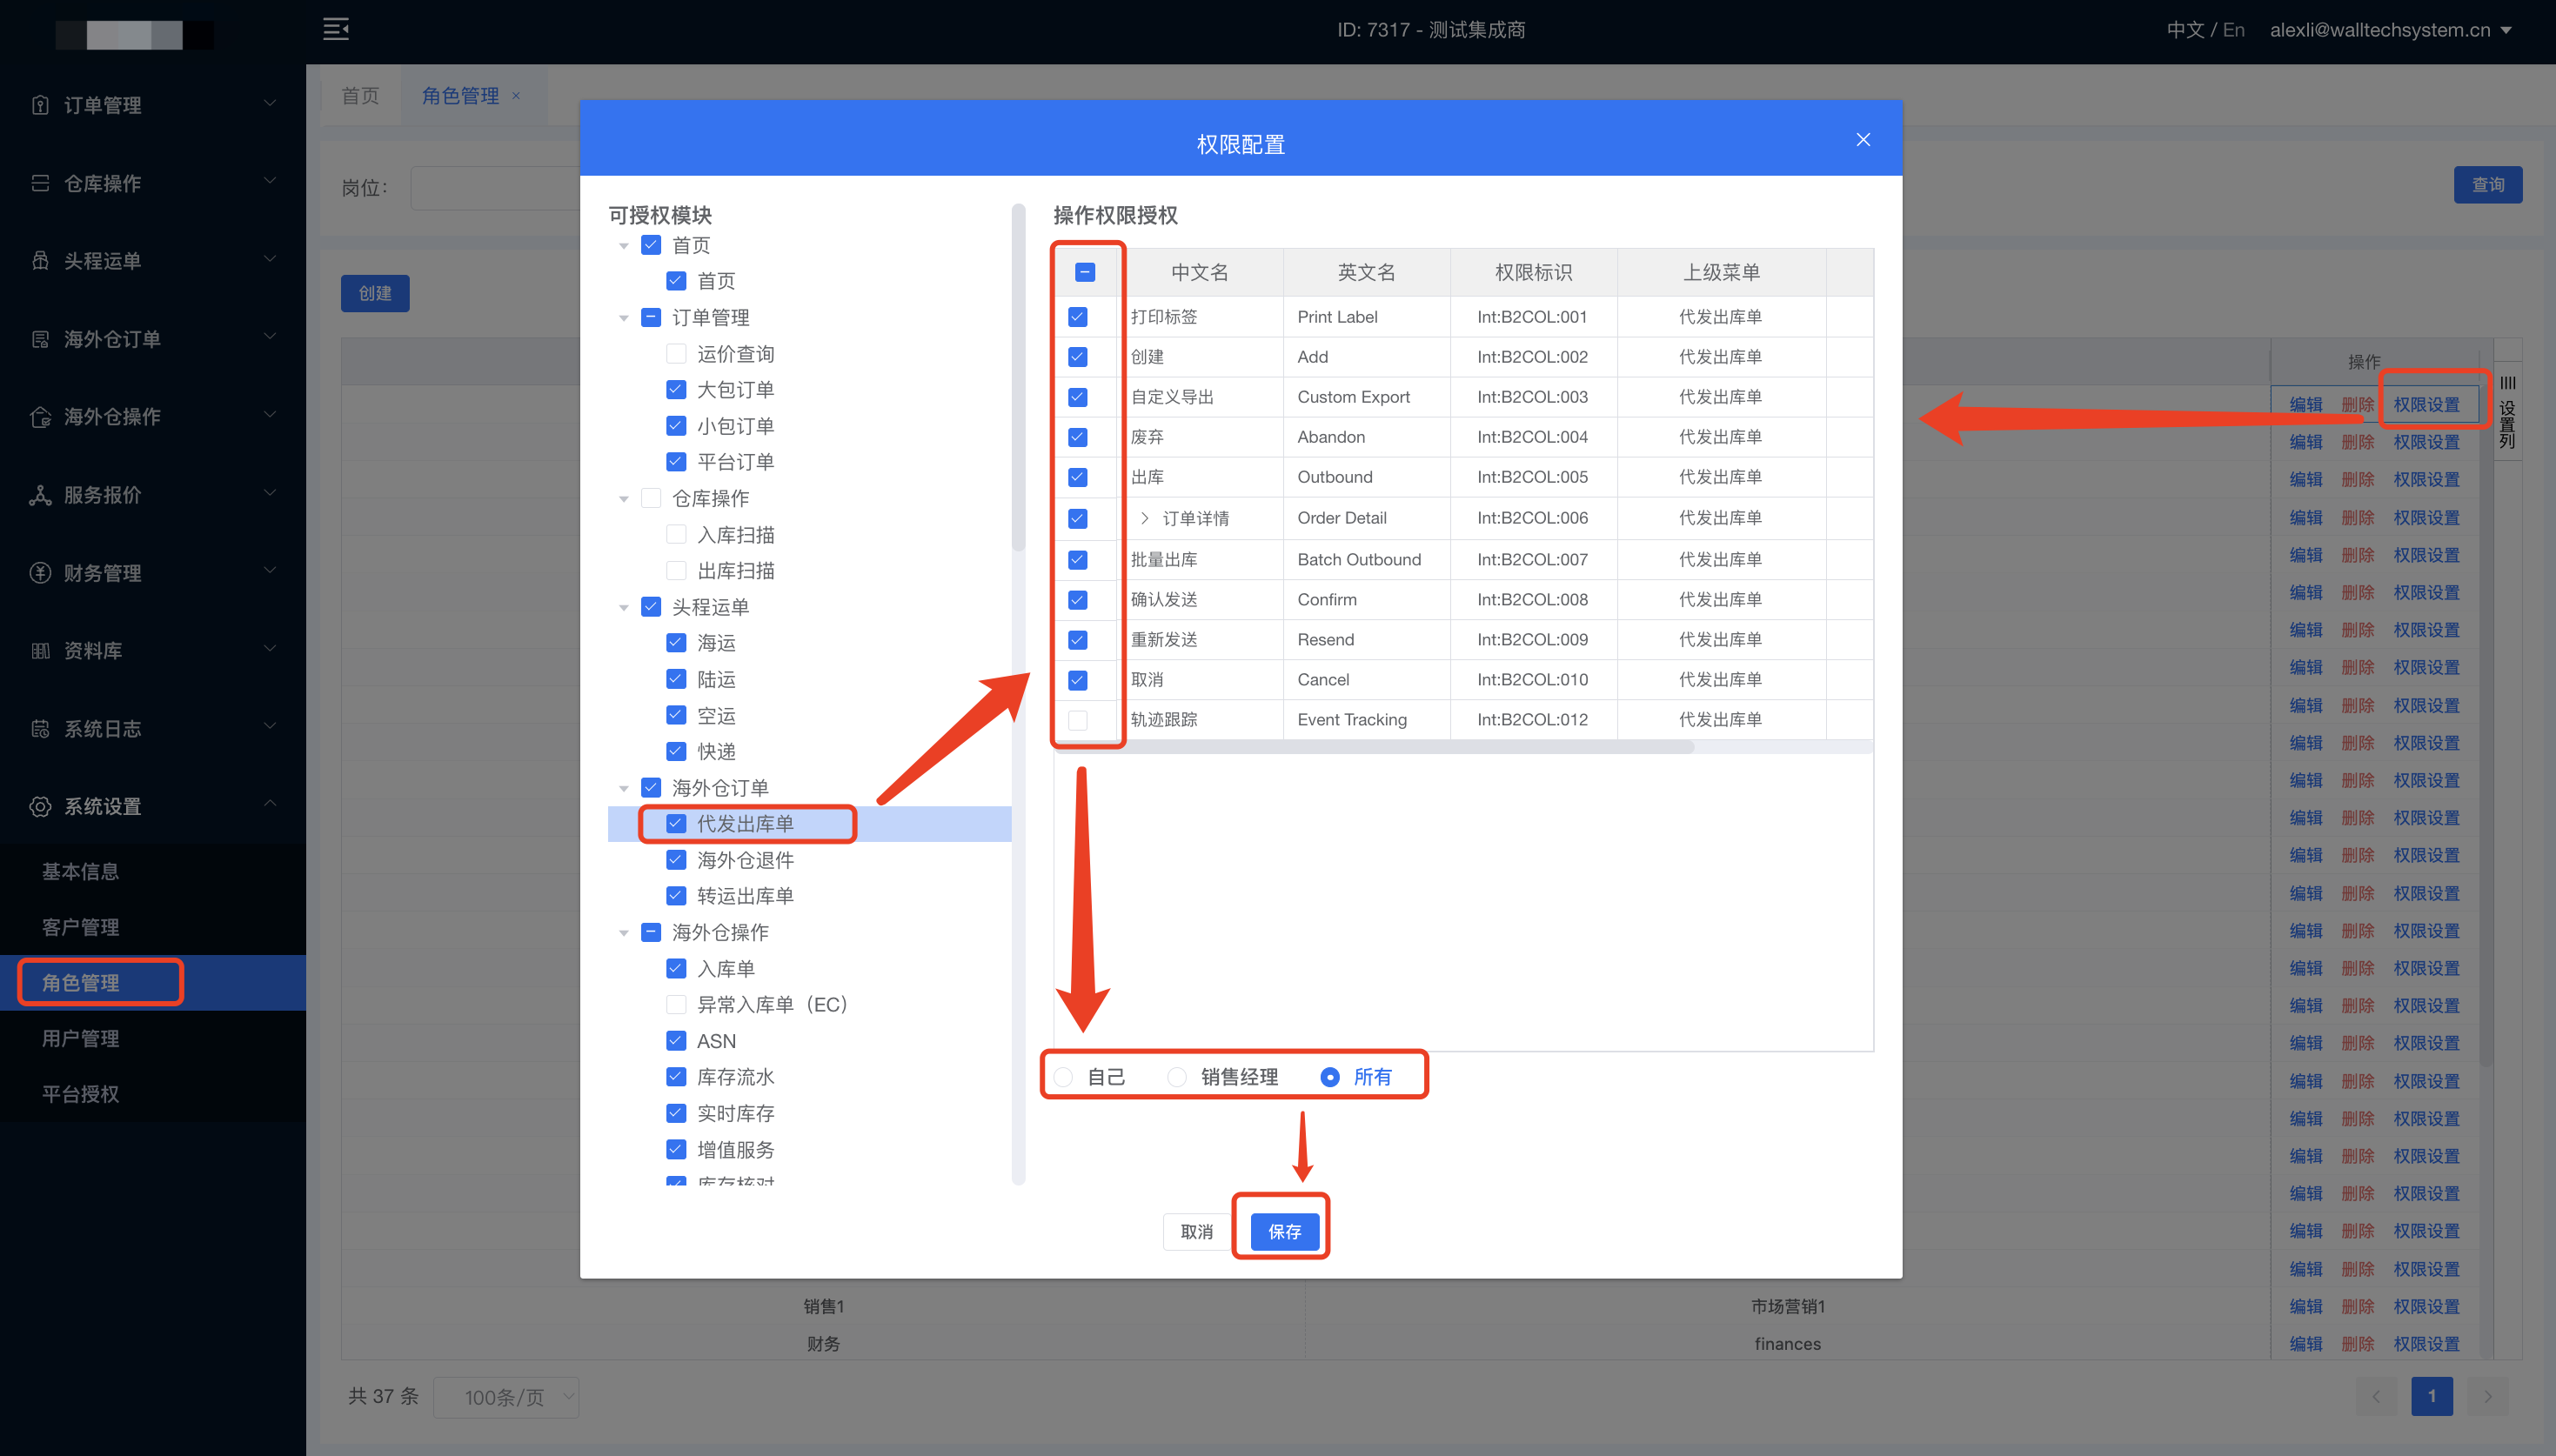Image resolution: width=2556 pixels, height=1456 pixels.
Task: Click the sidebar collapse hamburger icon
Action: pyautogui.click(x=336, y=29)
